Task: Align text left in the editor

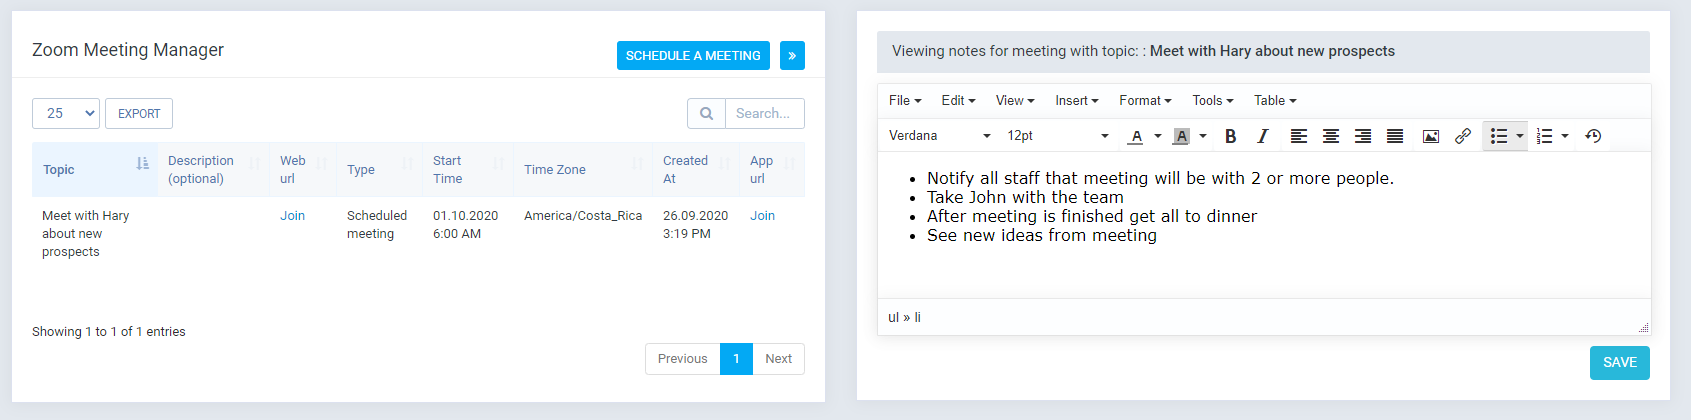Action: point(1298,136)
